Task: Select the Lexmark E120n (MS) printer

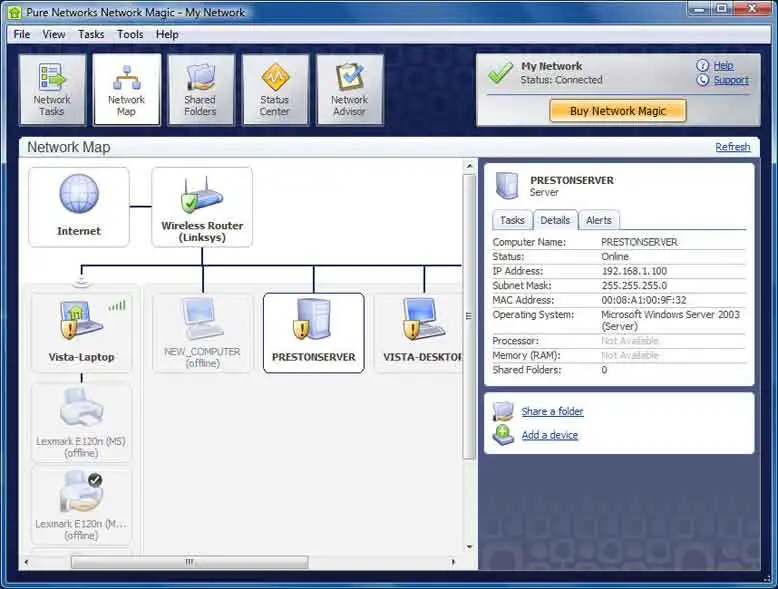Action: click(81, 422)
